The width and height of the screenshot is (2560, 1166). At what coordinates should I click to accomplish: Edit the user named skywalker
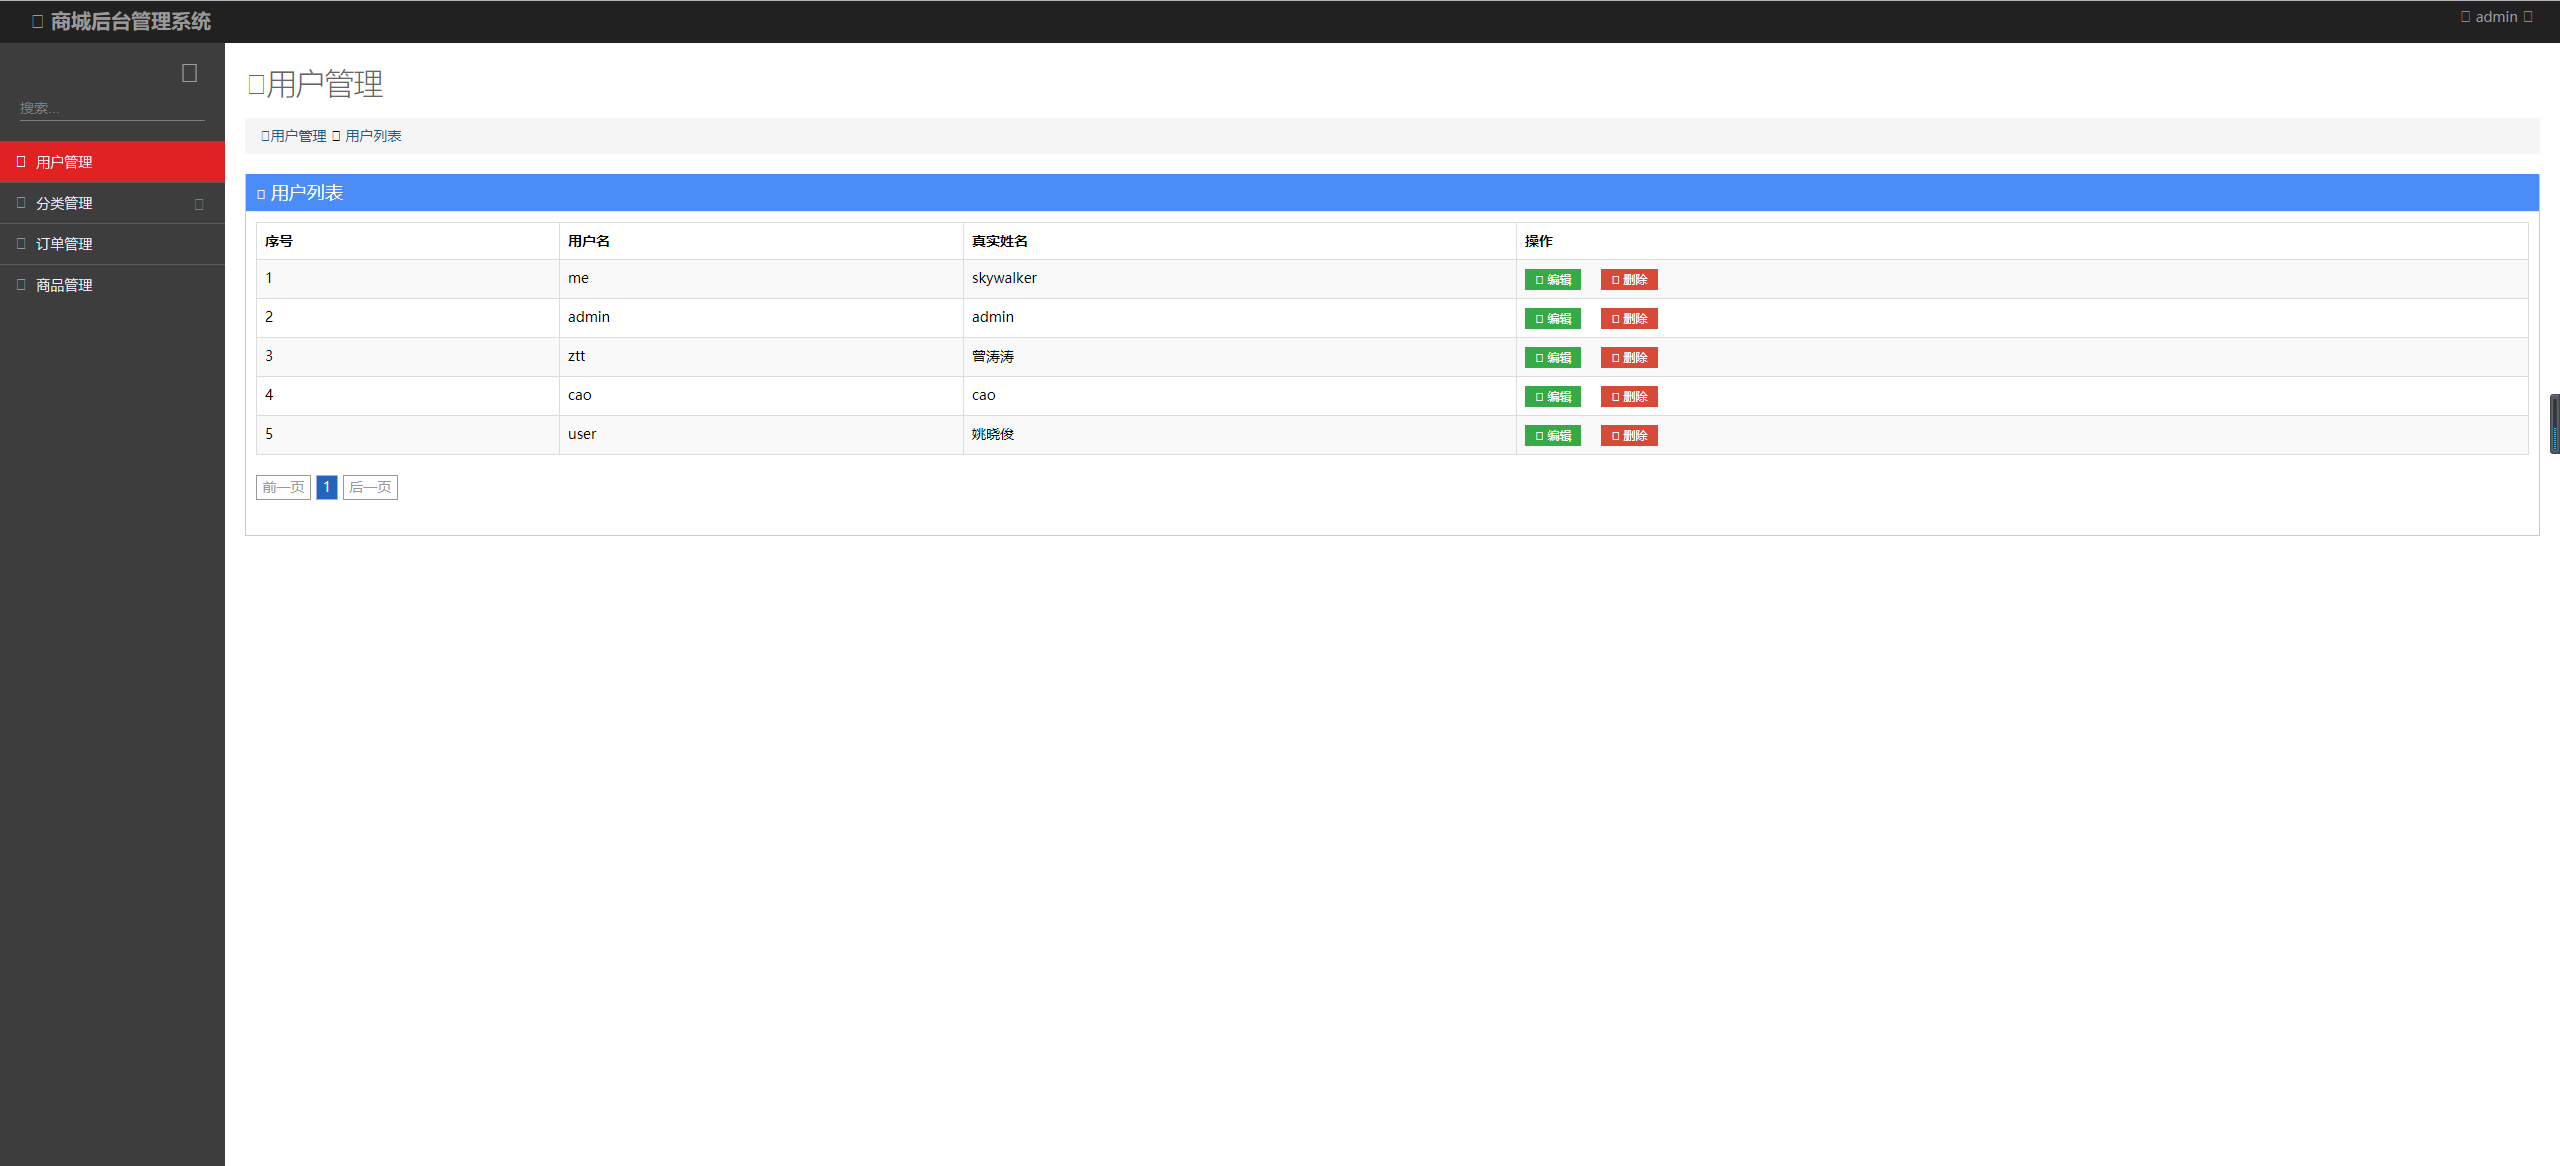(1552, 280)
